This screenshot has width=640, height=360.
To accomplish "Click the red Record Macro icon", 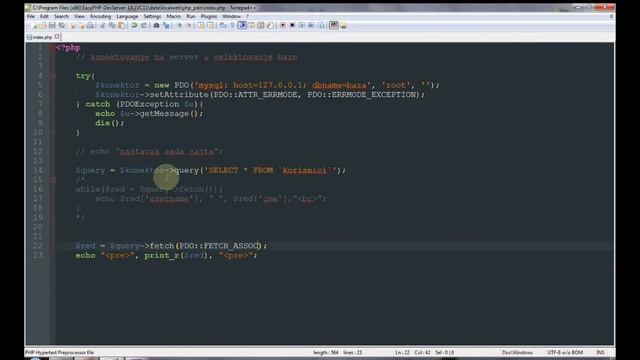I will click(x=282, y=25).
